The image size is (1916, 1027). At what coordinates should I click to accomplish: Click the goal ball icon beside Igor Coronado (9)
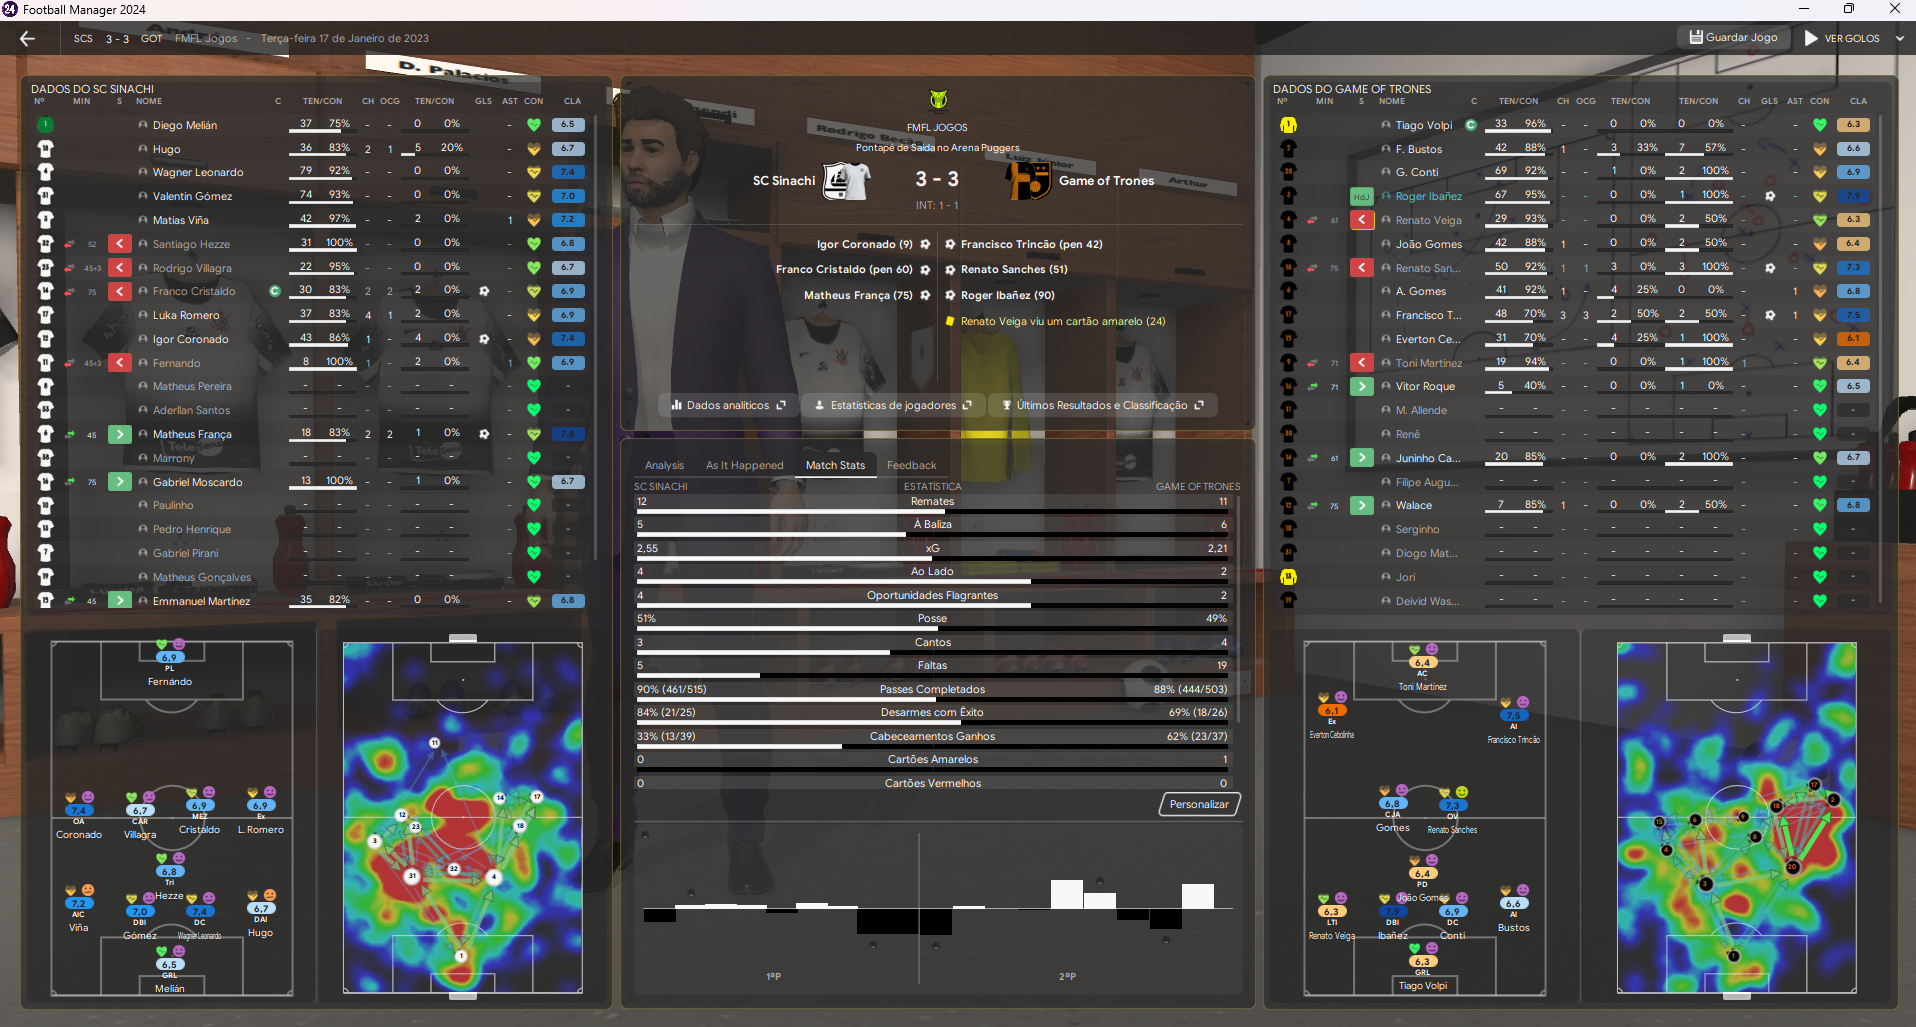925,245
